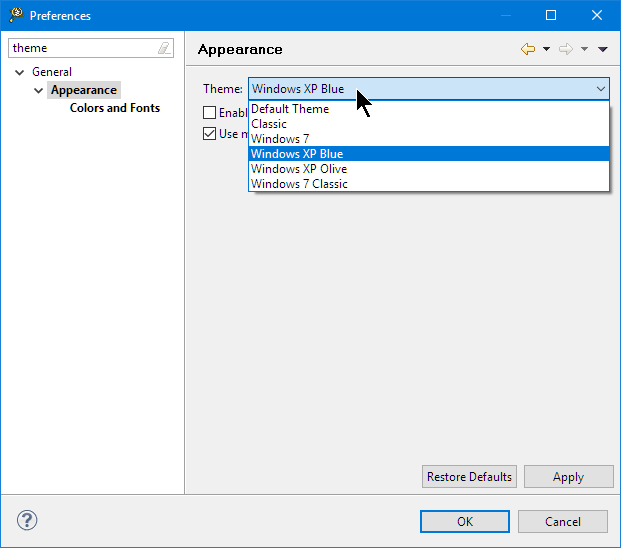
Task: Click the Preferences window app icon
Action: coord(17,15)
